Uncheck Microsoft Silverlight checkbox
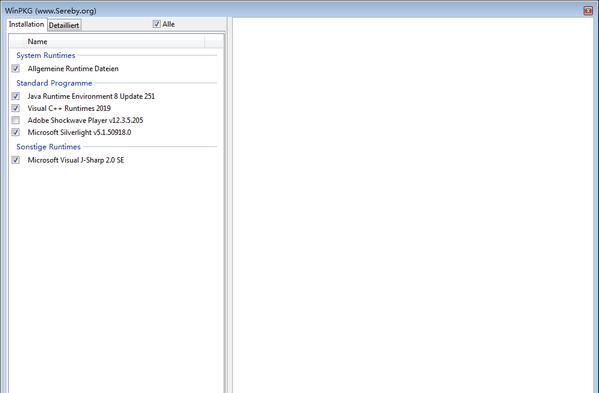599x393 pixels. click(16, 133)
